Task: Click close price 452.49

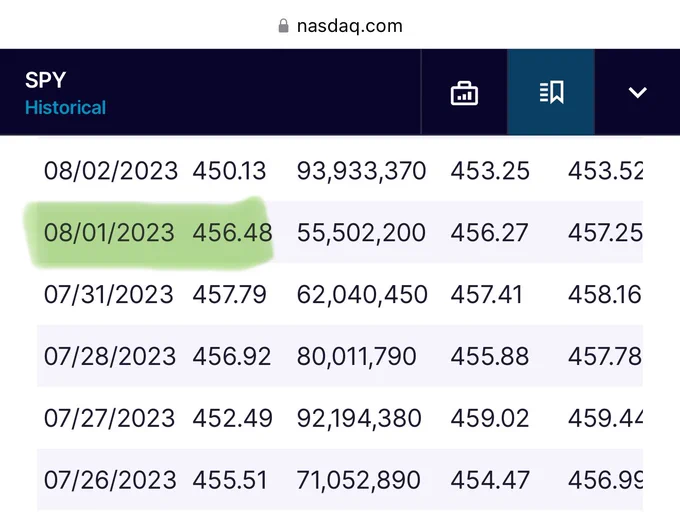Action: click(x=232, y=418)
